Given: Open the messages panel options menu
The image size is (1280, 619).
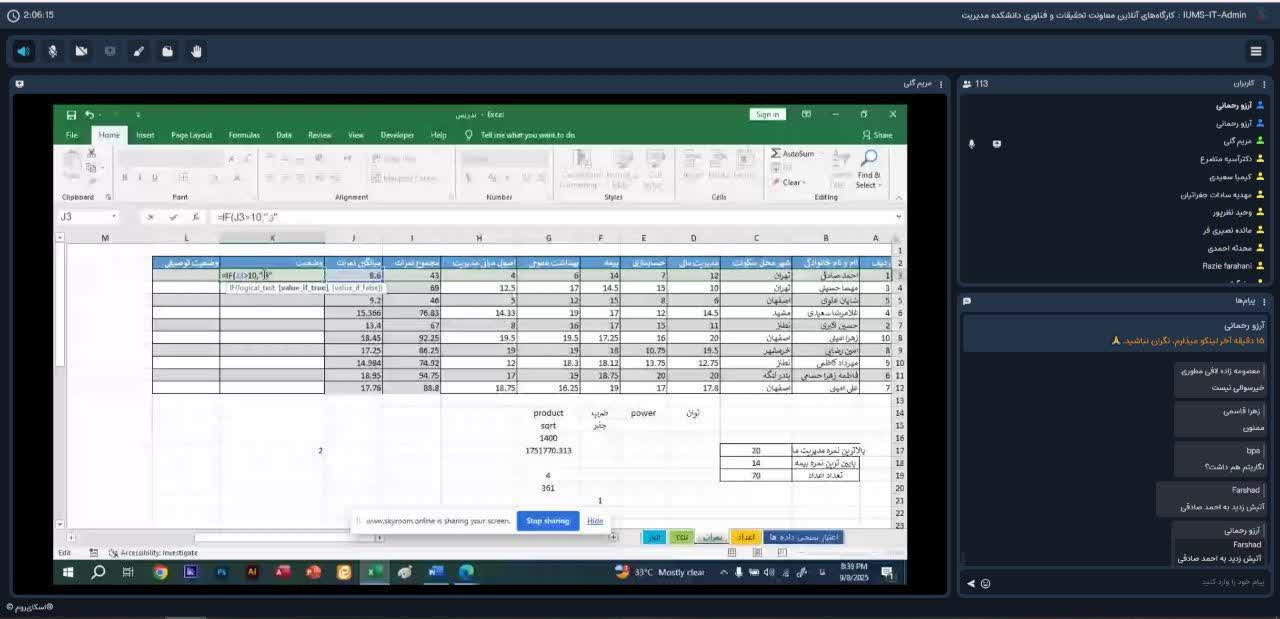Looking at the screenshot, I should click(x=1265, y=301).
